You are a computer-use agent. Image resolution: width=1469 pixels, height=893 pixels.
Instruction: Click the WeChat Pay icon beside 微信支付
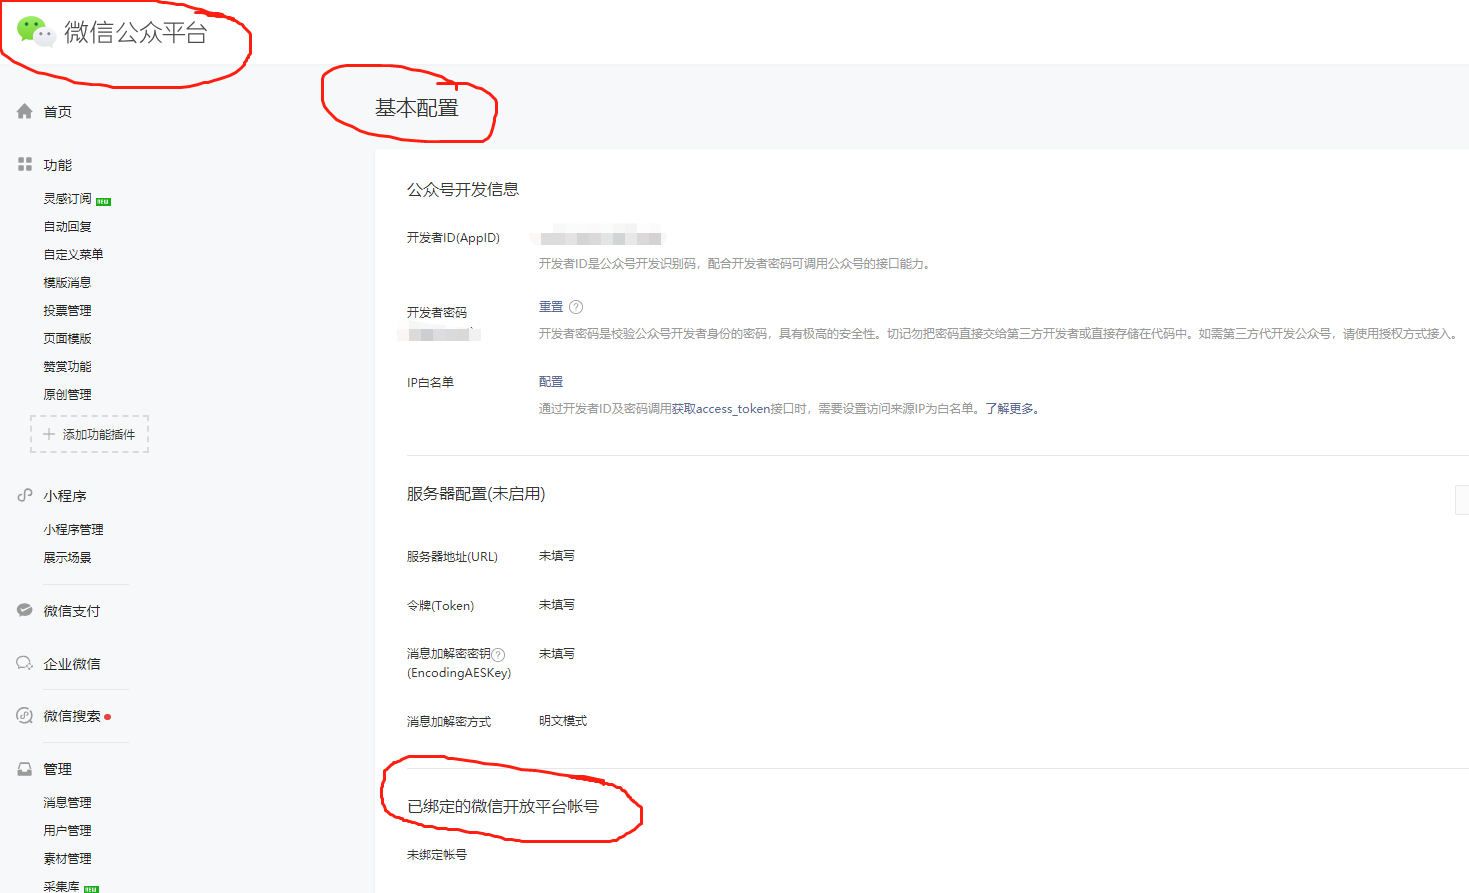pos(25,610)
